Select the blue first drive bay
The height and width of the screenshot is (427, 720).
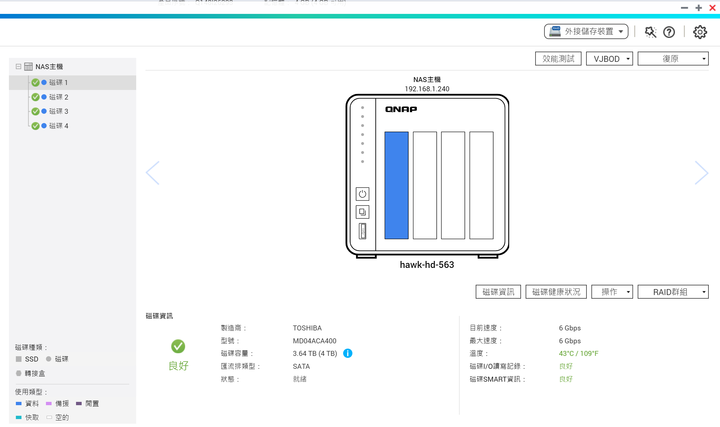click(x=396, y=185)
